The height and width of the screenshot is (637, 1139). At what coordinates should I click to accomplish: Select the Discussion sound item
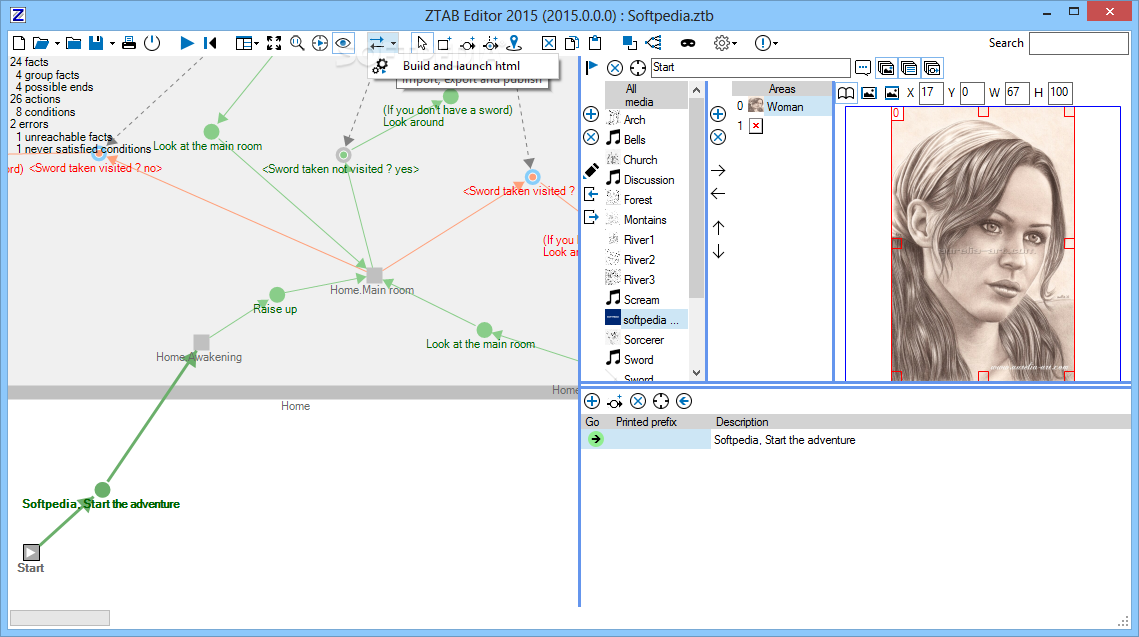[646, 180]
